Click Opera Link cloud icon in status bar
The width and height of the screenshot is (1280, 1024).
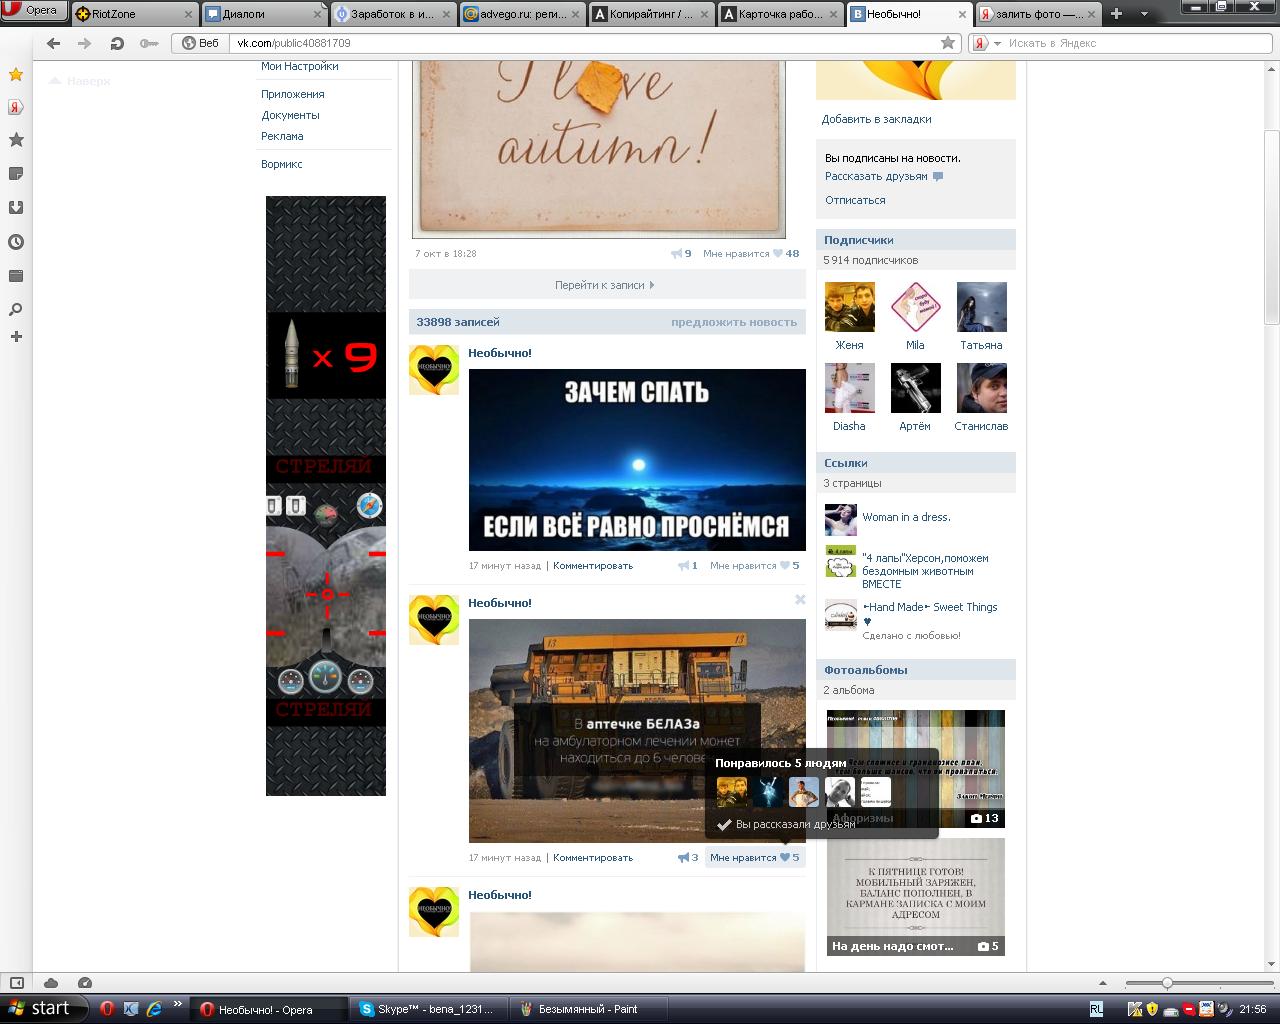(x=51, y=983)
